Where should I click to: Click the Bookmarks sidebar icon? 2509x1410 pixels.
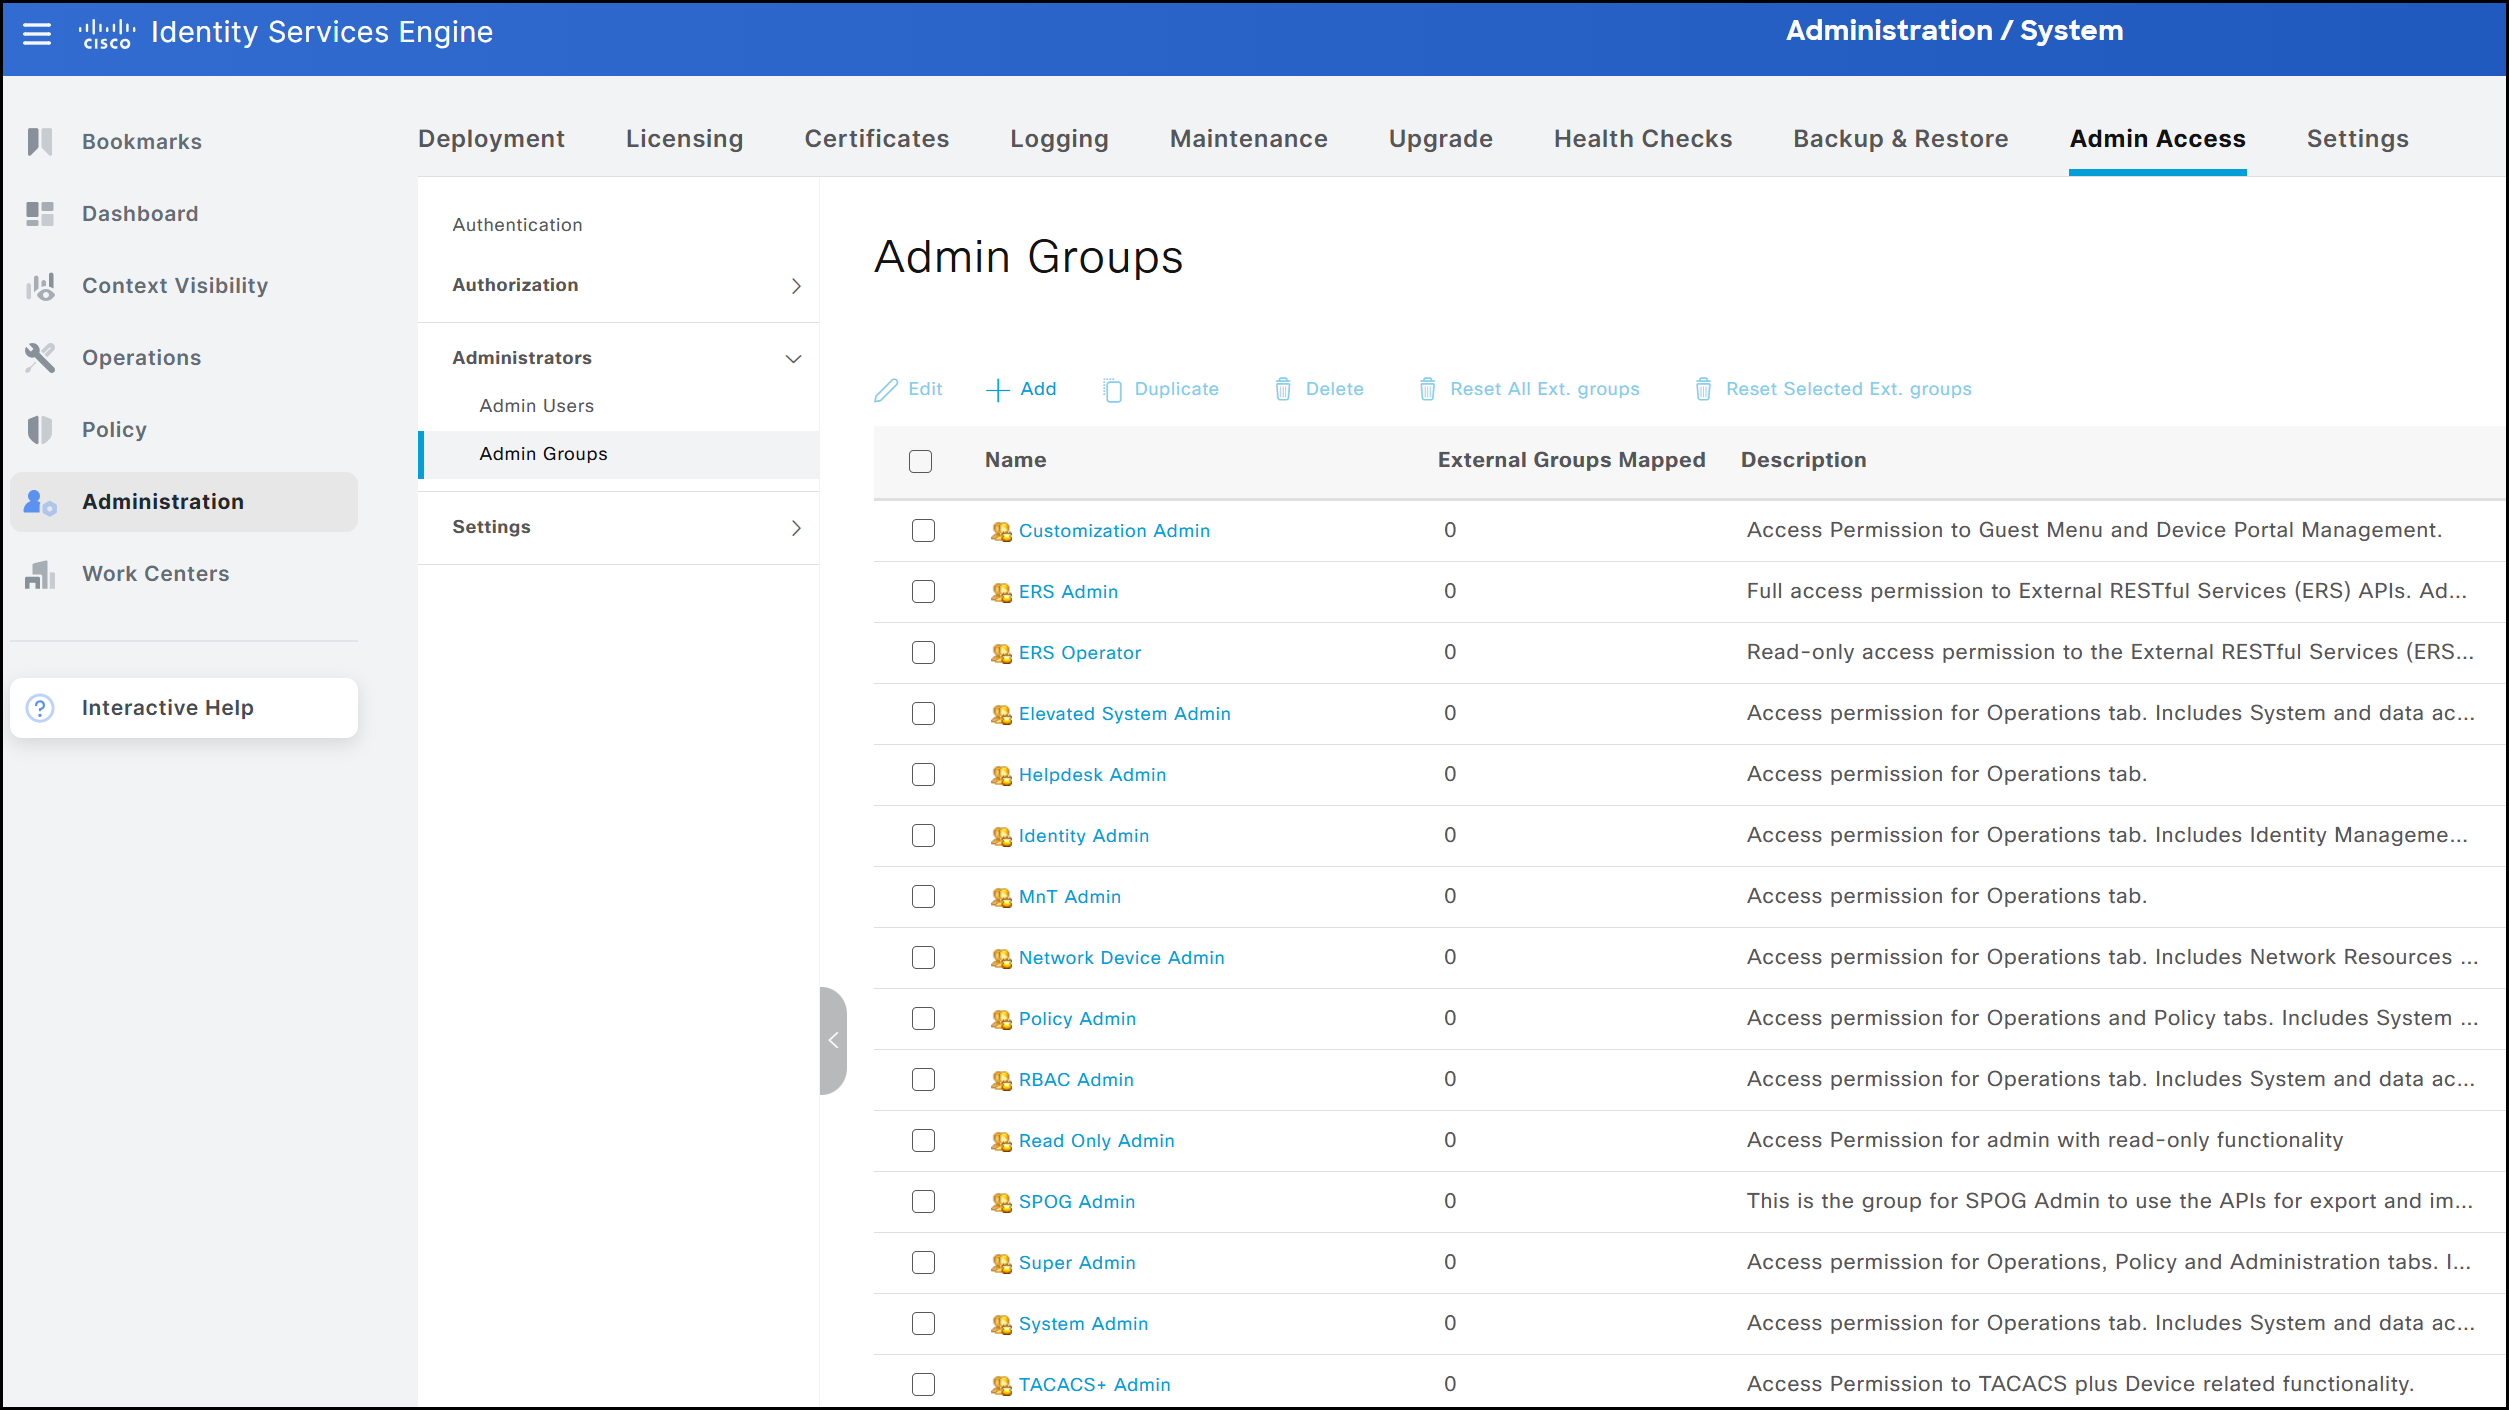pyautogui.click(x=40, y=141)
